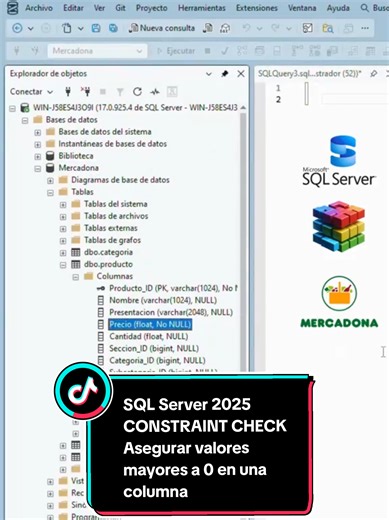The height and width of the screenshot is (520, 389).
Task: Click the redo arrow icon
Action: pyautogui.click(x=275, y=28)
